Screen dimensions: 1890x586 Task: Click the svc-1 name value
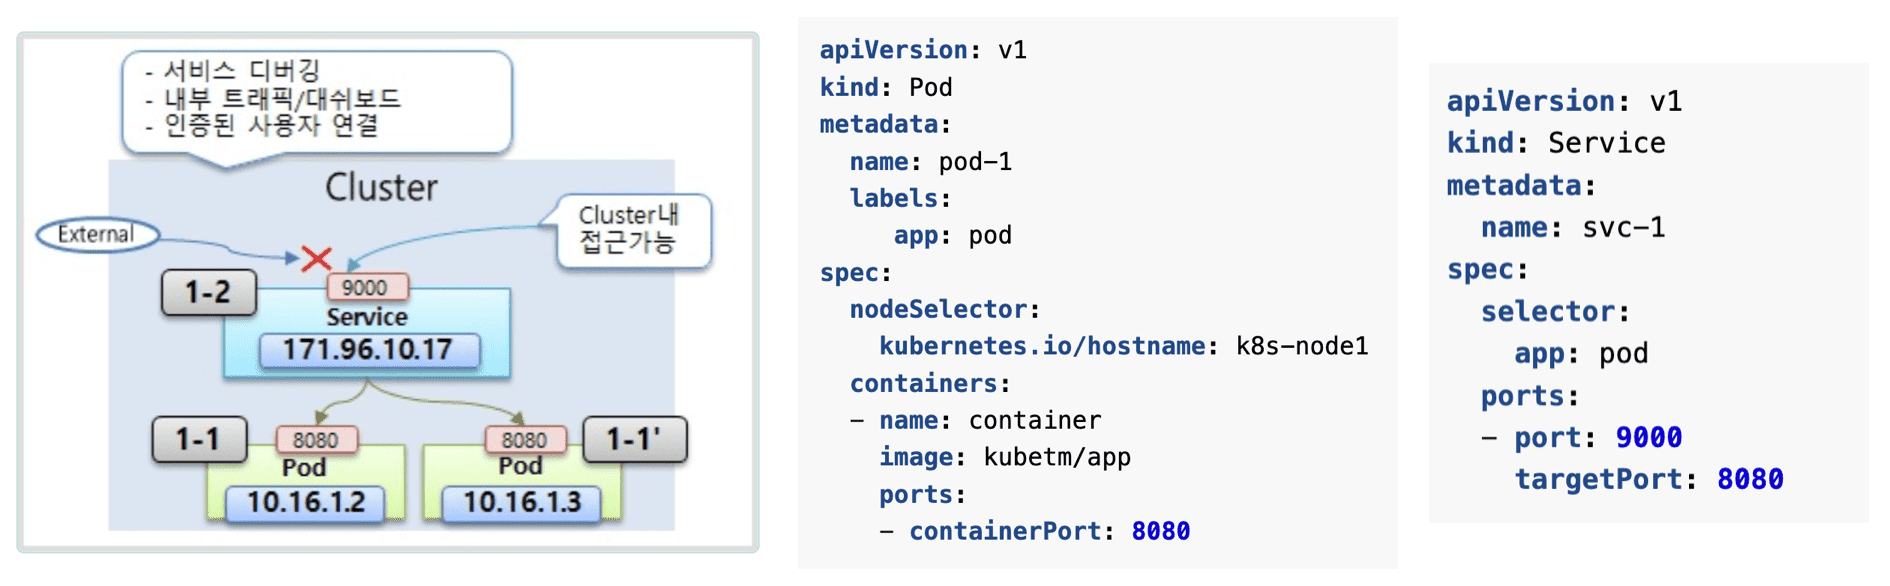coord(1623,228)
